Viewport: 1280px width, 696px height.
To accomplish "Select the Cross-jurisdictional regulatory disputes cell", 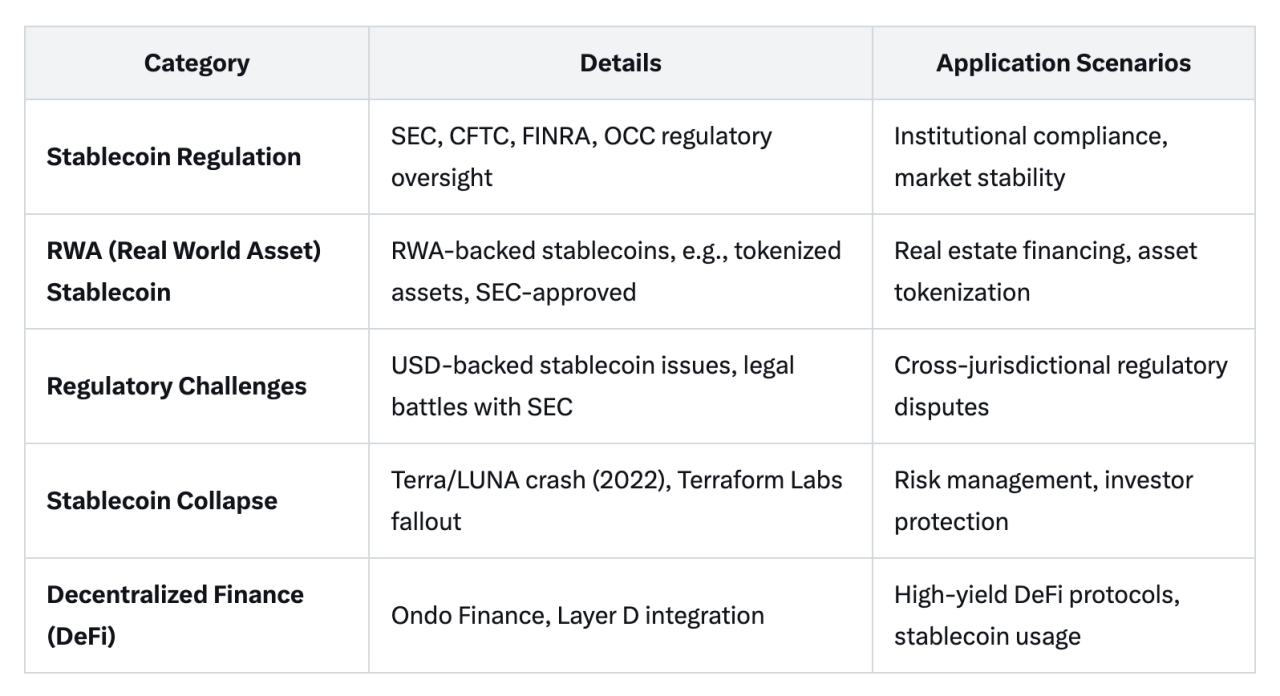I will [x=1060, y=386].
